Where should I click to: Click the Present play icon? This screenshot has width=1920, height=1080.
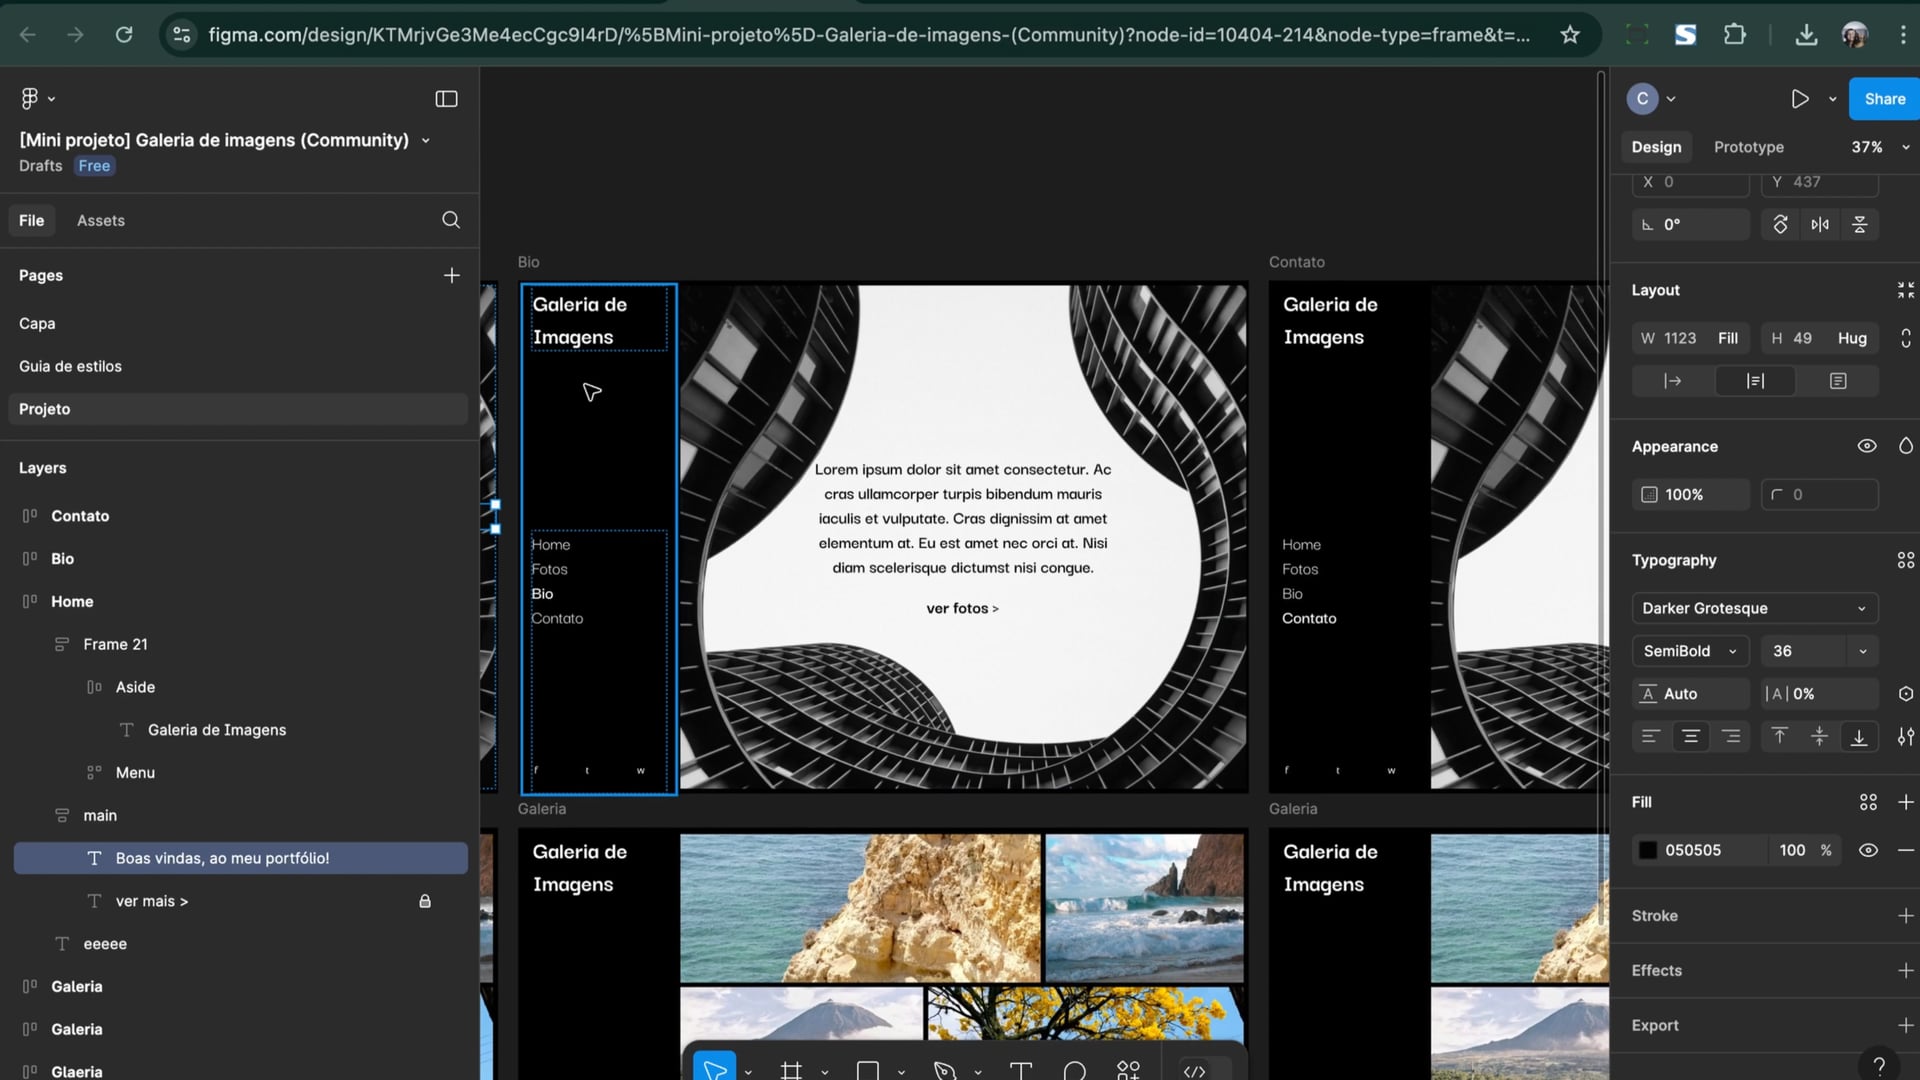[x=1799, y=99]
